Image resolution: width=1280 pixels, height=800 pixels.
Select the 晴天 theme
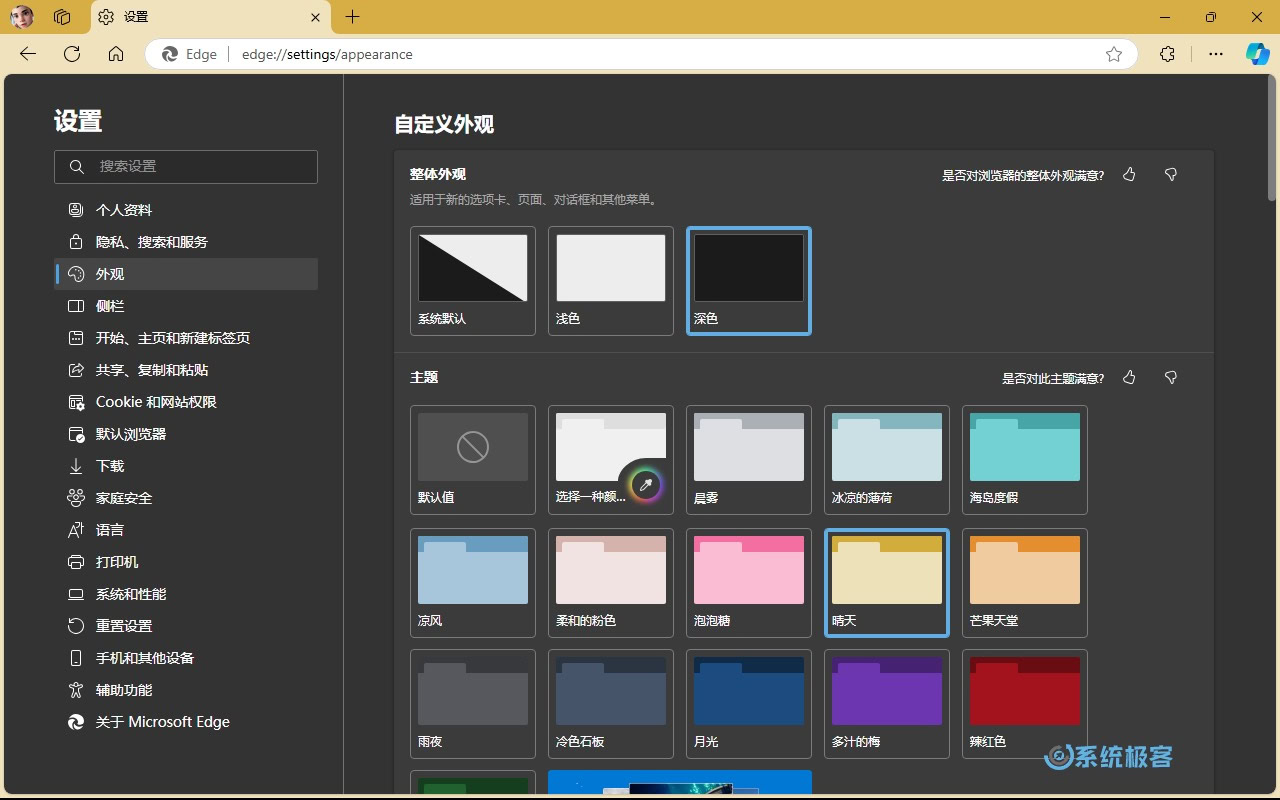click(x=887, y=582)
